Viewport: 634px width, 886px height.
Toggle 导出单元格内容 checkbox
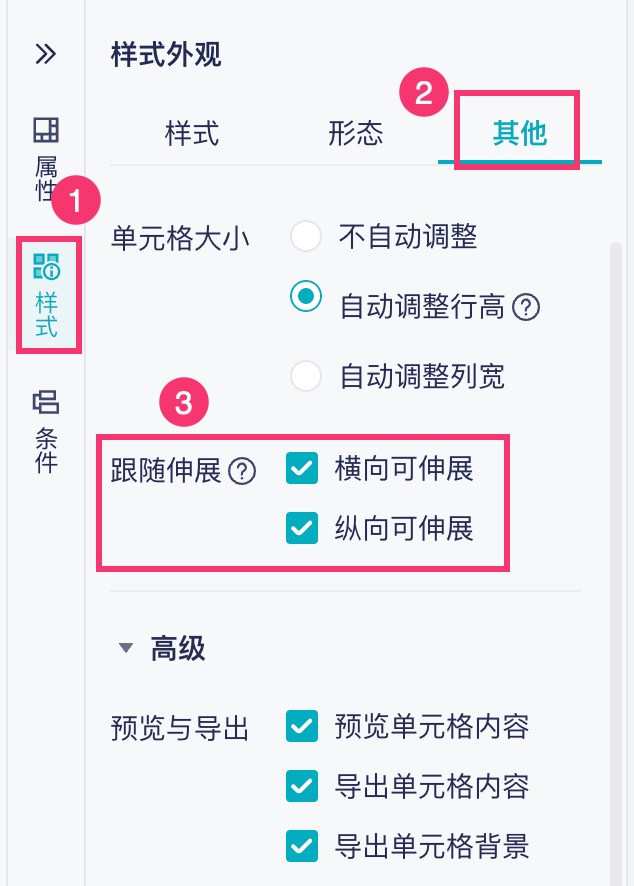click(301, 787)
